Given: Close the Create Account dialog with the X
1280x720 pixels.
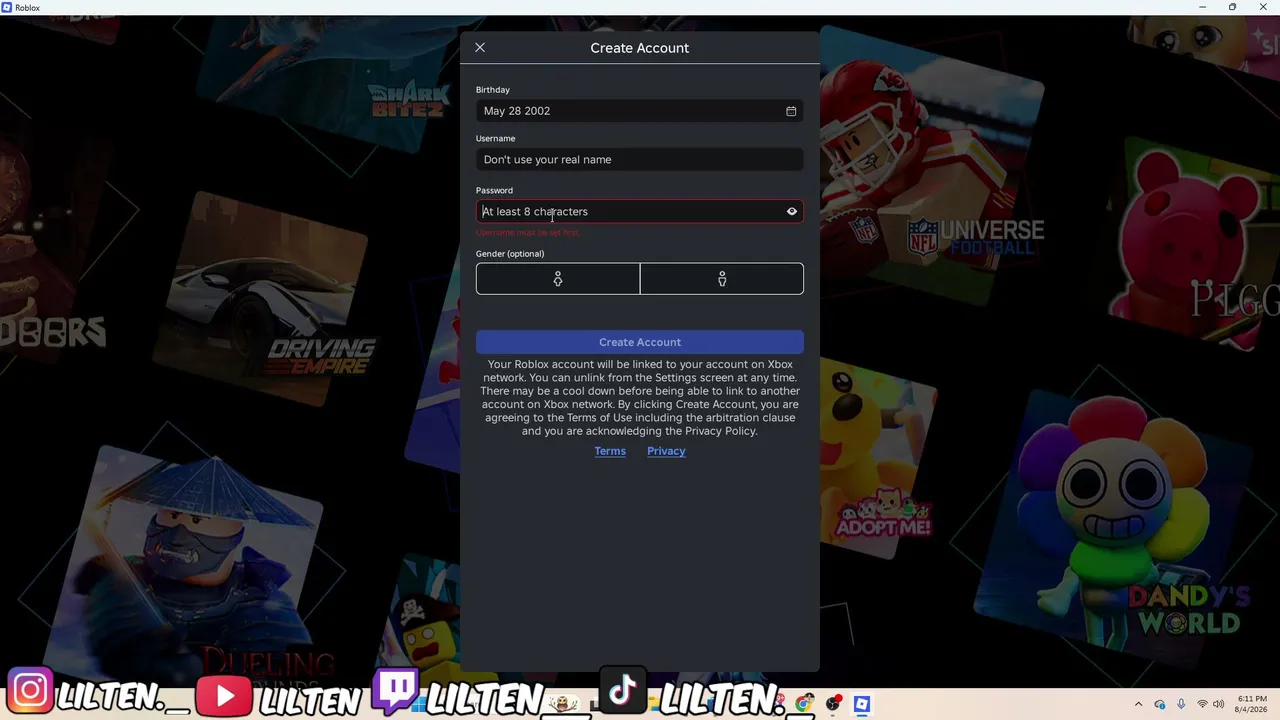Looking at the screenshot, I should [x=480, y=48].
